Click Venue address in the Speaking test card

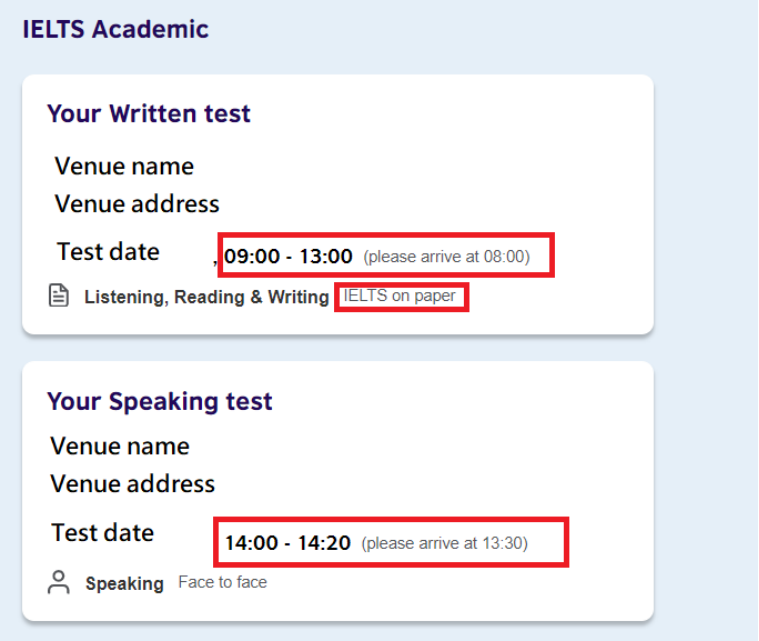(x=133, y=484)
